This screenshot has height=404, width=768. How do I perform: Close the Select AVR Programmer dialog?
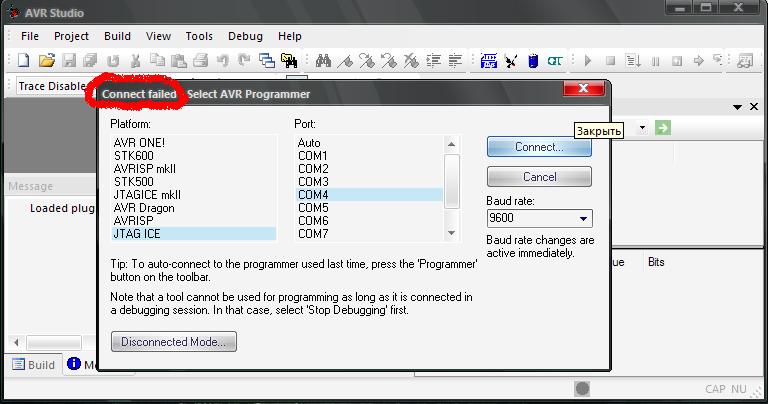[583, 88]
